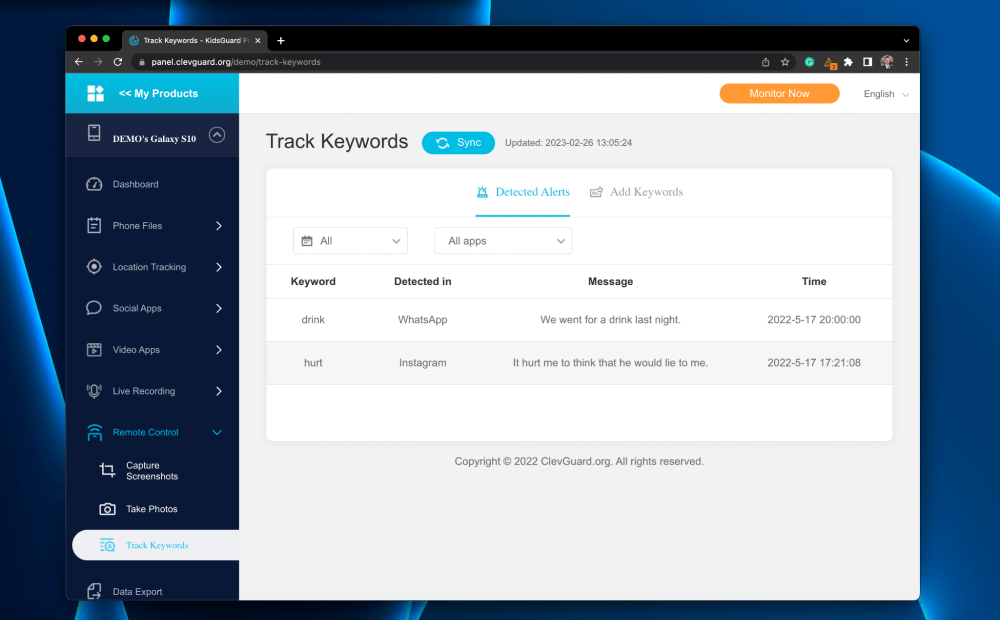Click the Phone Files document icon
Image resolution: width=1000 pixels, height=620 pixels.
(x=94, y=225)
